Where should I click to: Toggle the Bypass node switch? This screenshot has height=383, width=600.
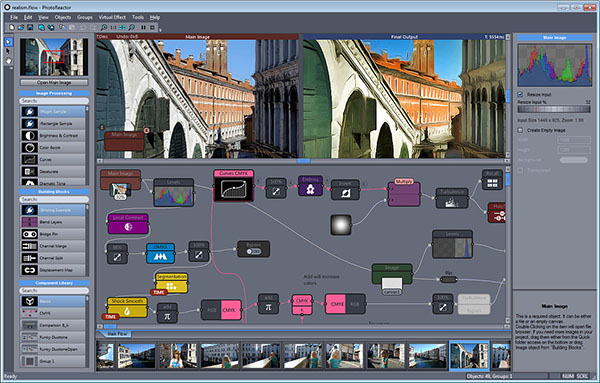(253, 251)
